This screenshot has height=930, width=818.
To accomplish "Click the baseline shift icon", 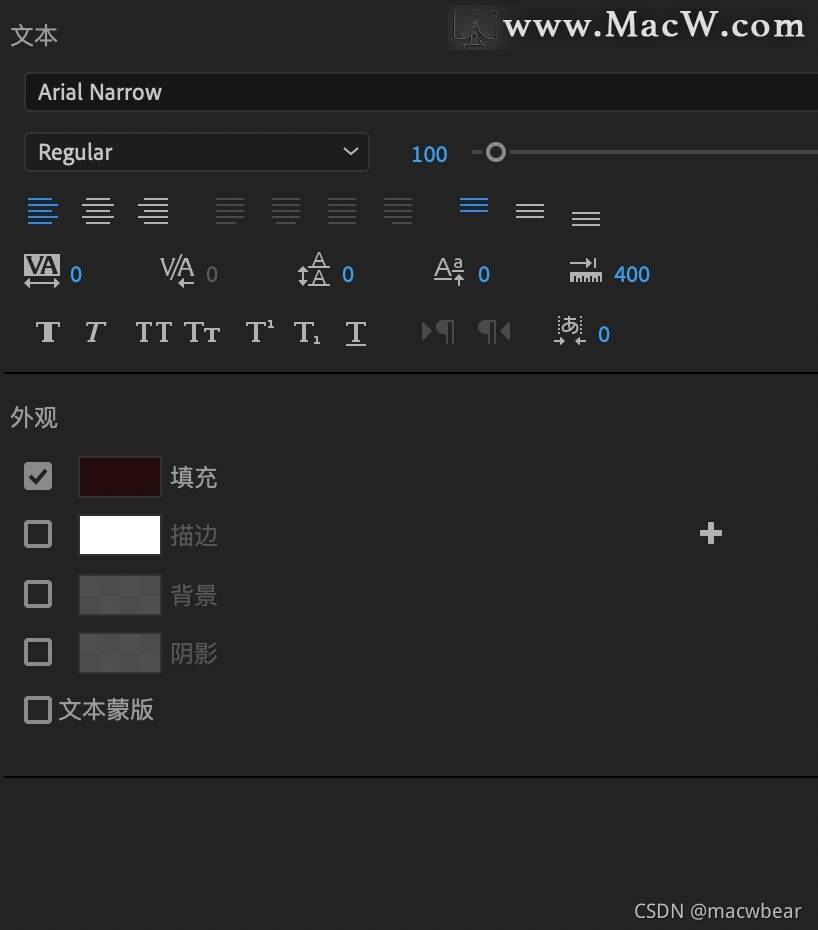I will (x=449, y=271).
